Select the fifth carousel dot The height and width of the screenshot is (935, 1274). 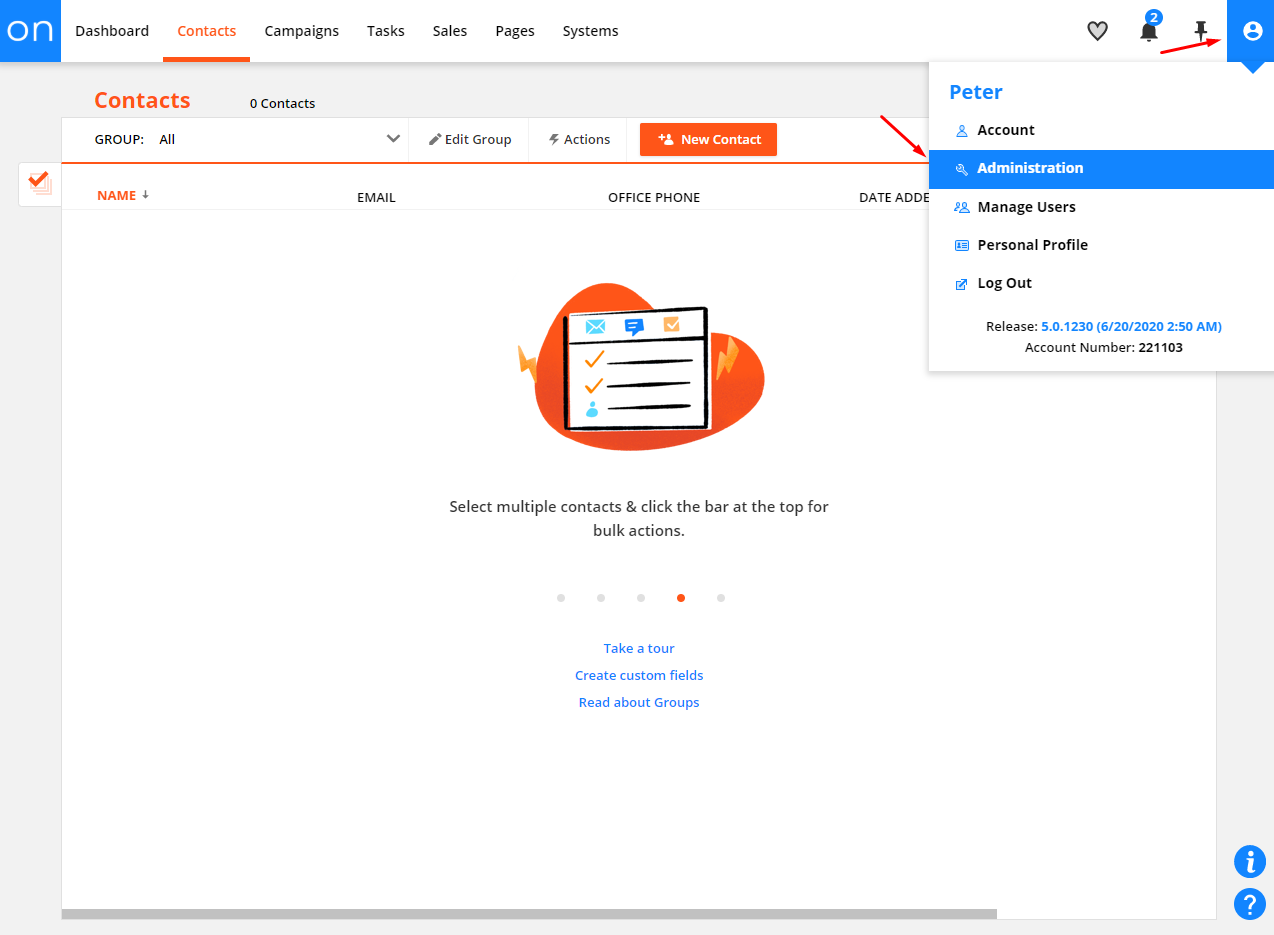pos(721,598)
